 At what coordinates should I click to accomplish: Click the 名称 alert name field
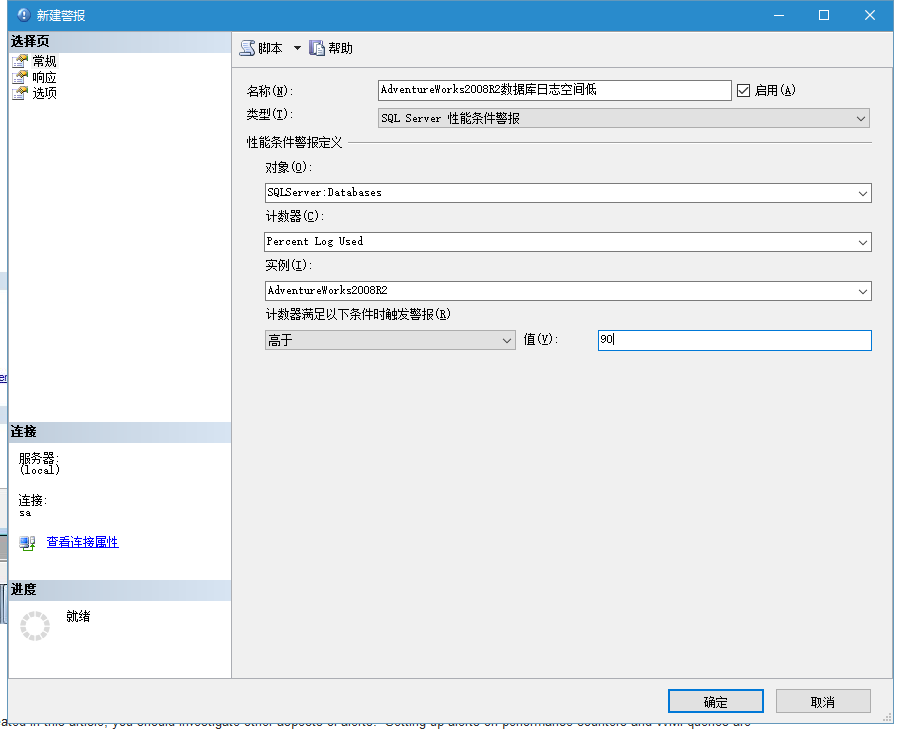coord(555,90)
